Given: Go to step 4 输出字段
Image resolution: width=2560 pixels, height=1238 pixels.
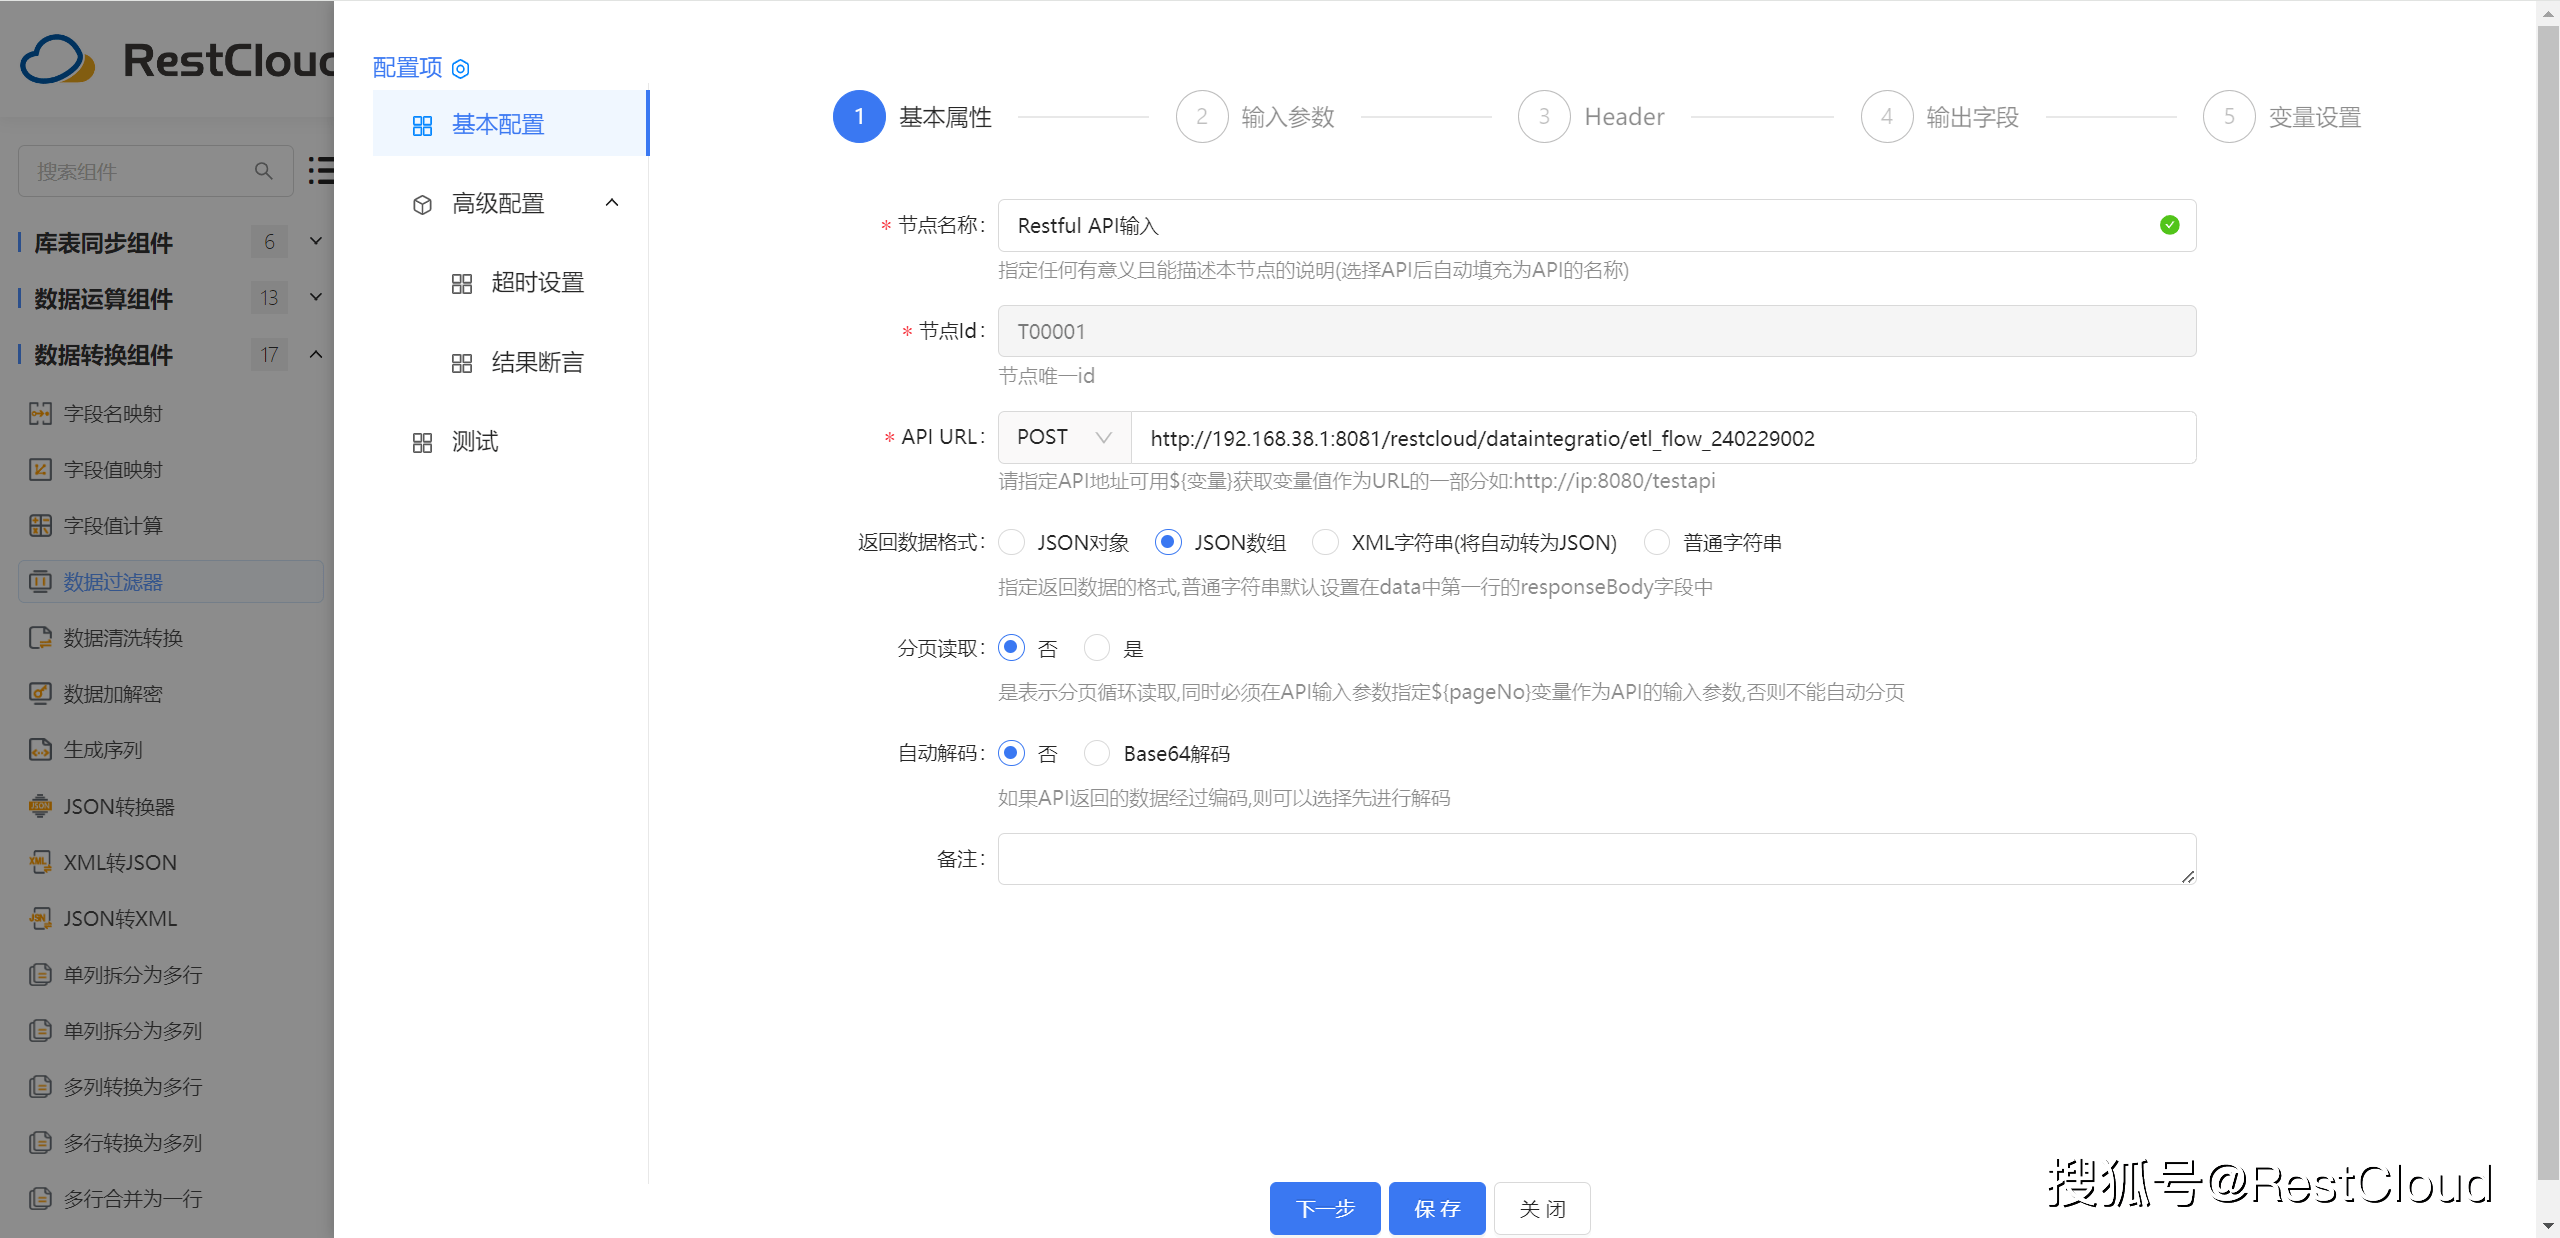Looking at the screenshot, I should point(1940,117).
